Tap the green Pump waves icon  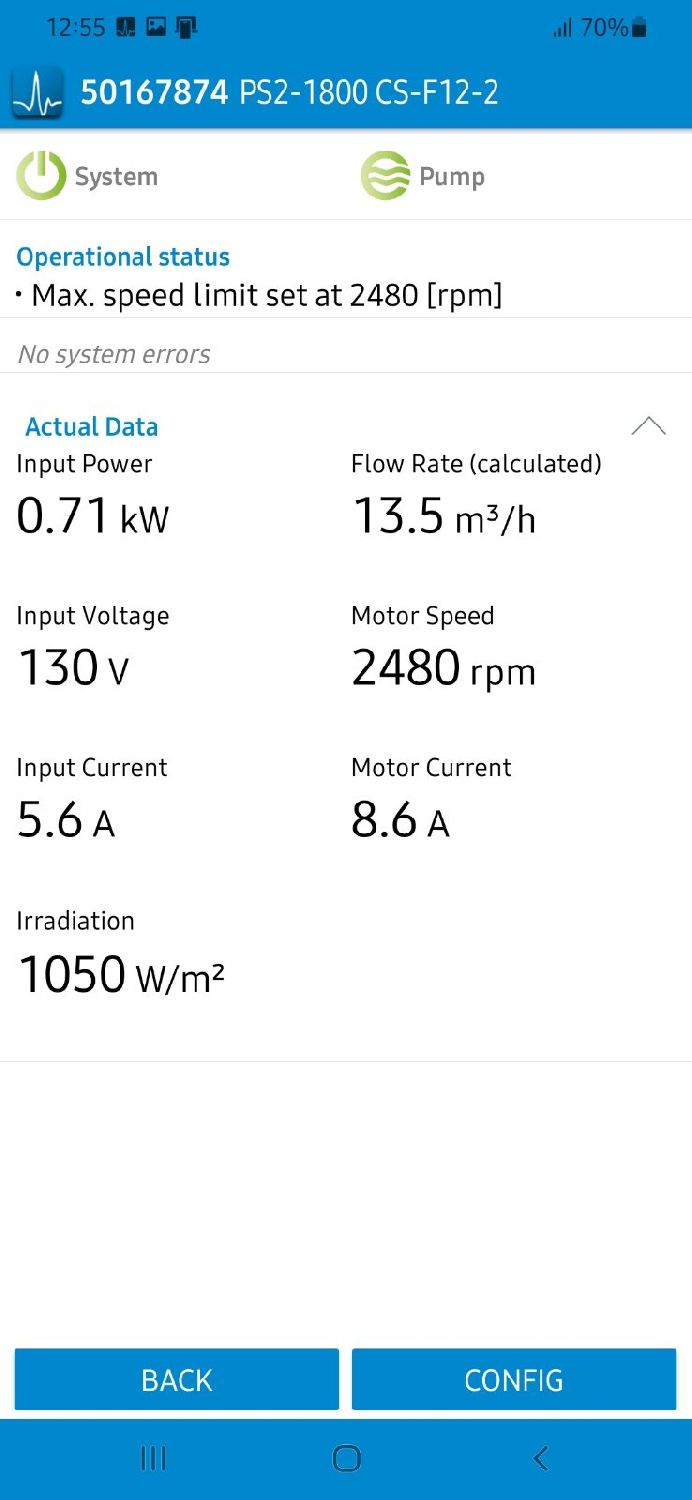coord(385,176)
